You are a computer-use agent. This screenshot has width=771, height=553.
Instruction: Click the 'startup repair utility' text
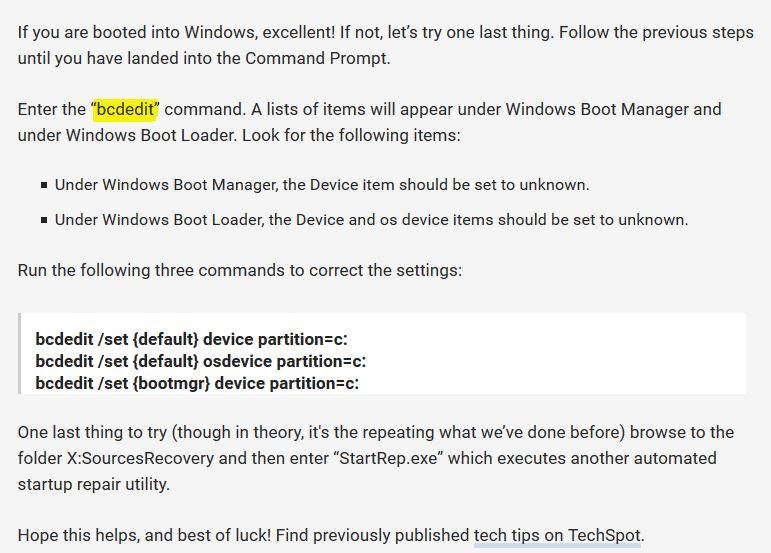(93, 484)
